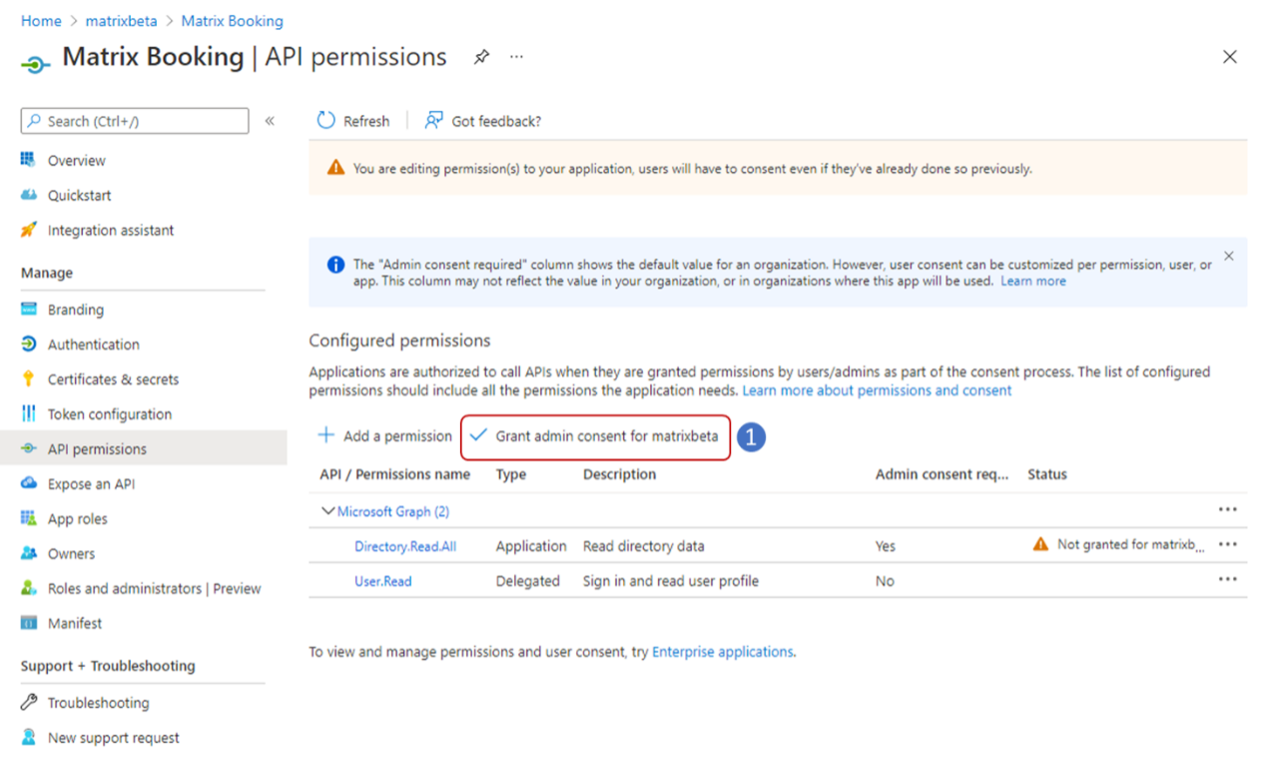
Task: Open the ellipsis menu beside page title
Action: pyautogui.click(x=516, y=57)
